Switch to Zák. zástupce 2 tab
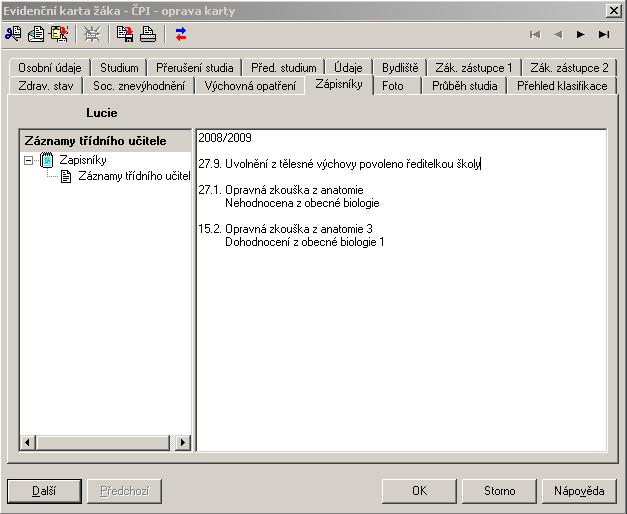627x514 pixels. (x=569, y=68)
